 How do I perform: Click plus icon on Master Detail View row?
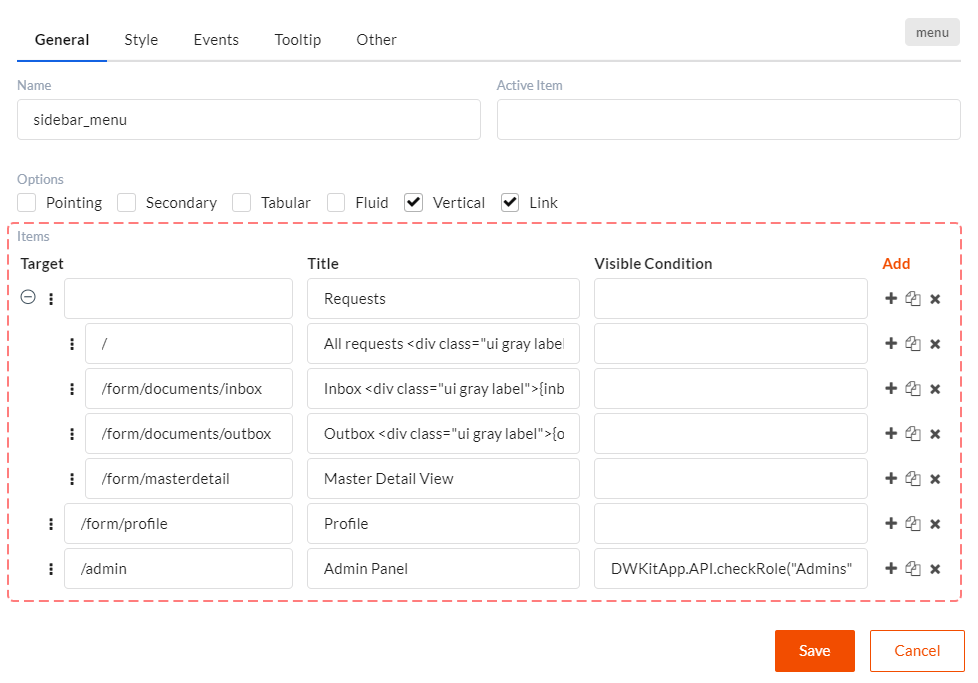[x=891, y=478]
